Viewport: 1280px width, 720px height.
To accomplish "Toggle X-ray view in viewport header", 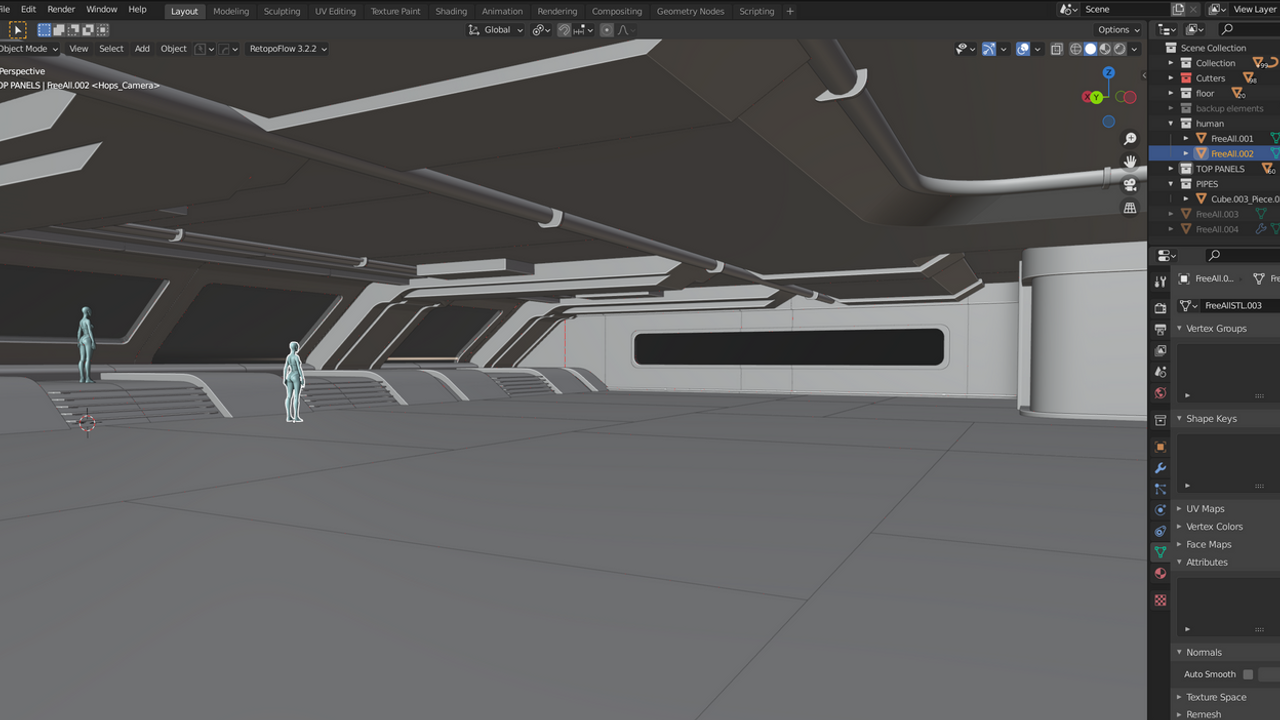I will 1057,49.
